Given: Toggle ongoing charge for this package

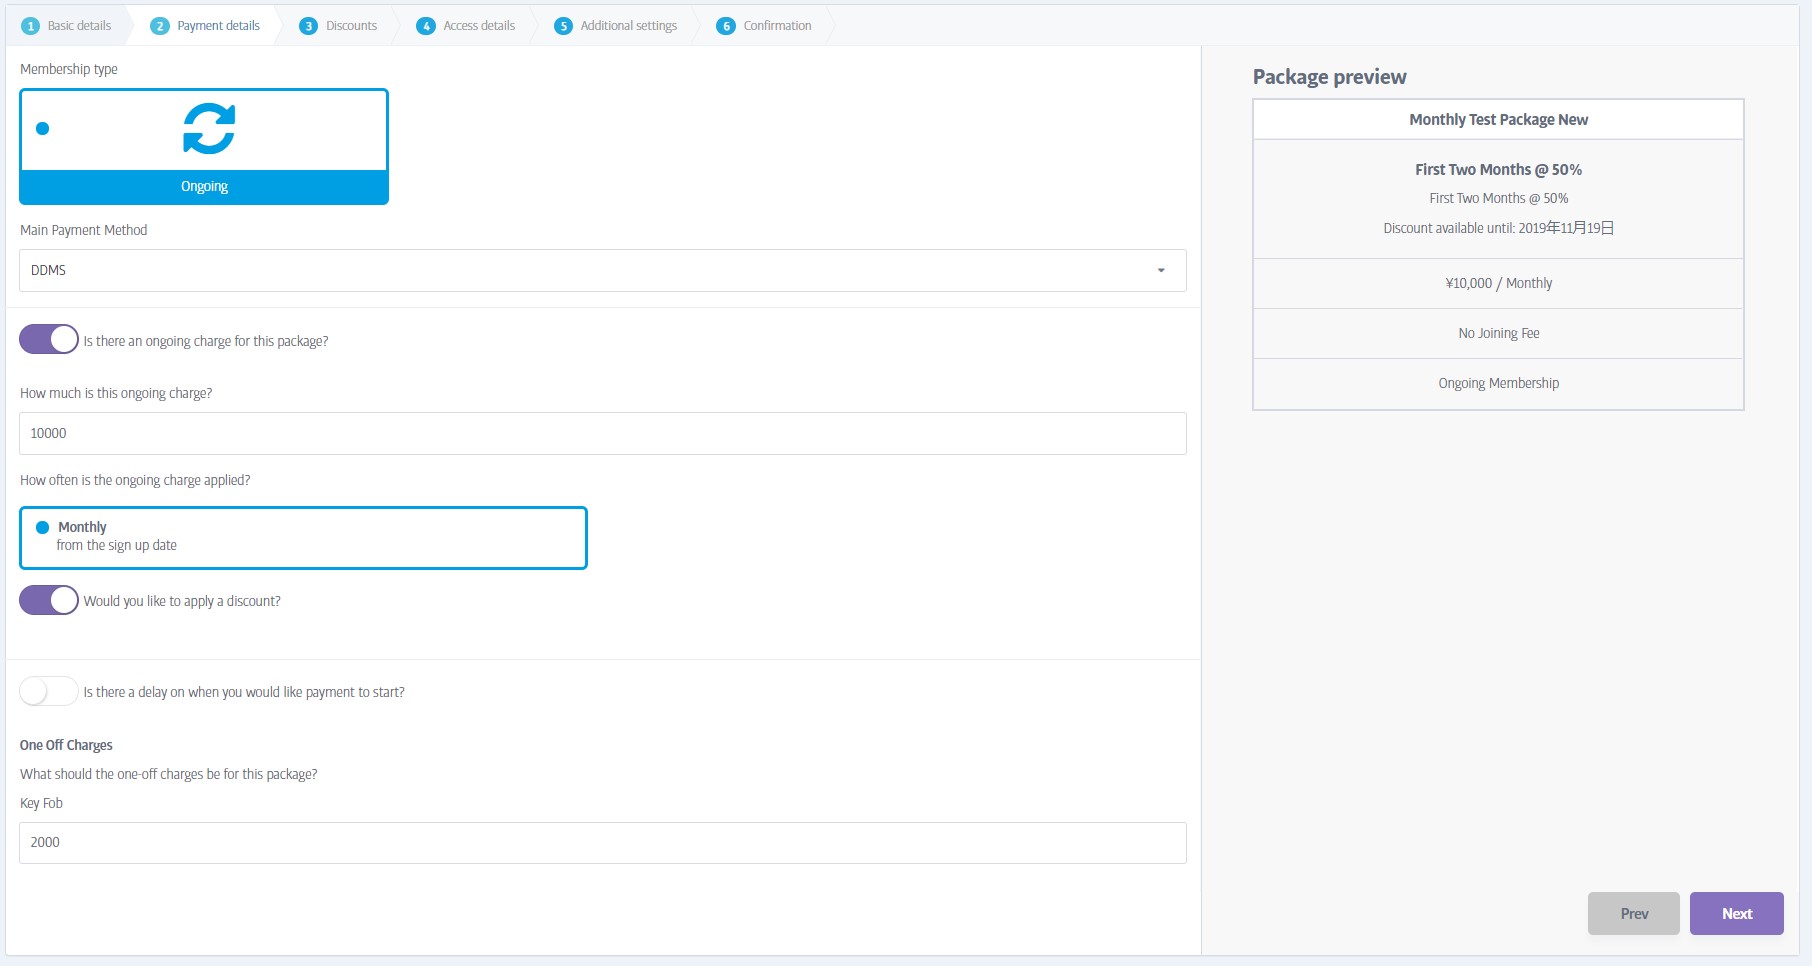Looking at the screenshot, I should (49, 340).
